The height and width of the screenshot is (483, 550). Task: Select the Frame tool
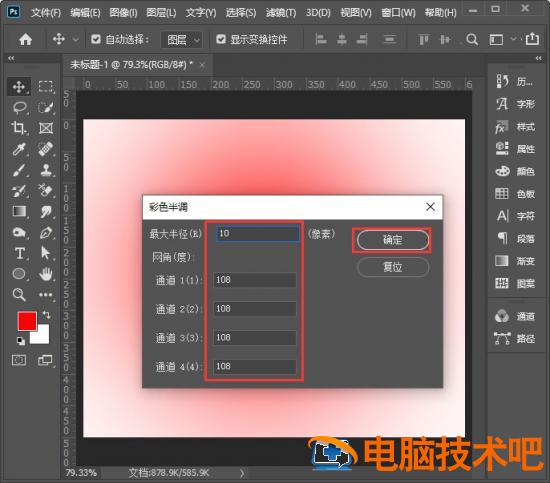pyautogui.click(x=46, y=128)
